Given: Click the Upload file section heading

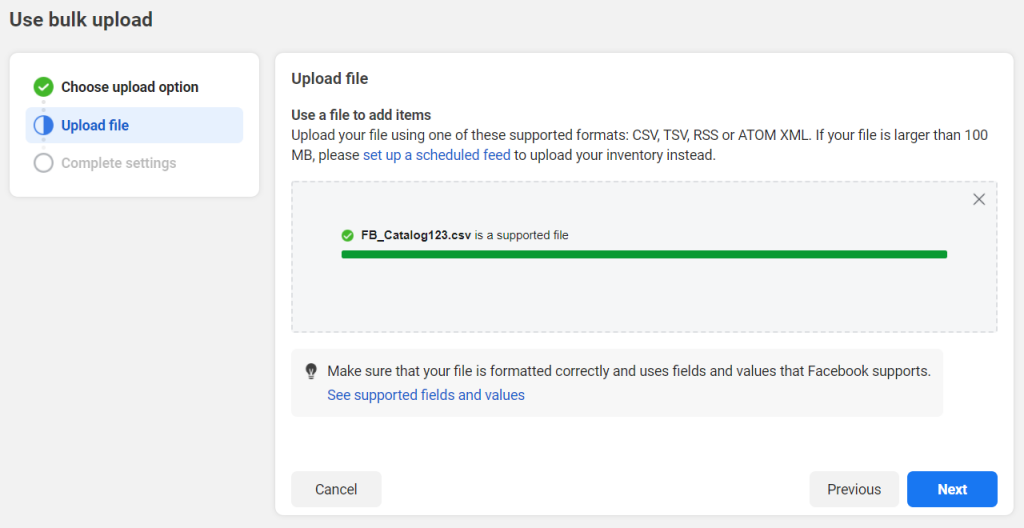Looking at the screenshot, I should click(330, 78).
